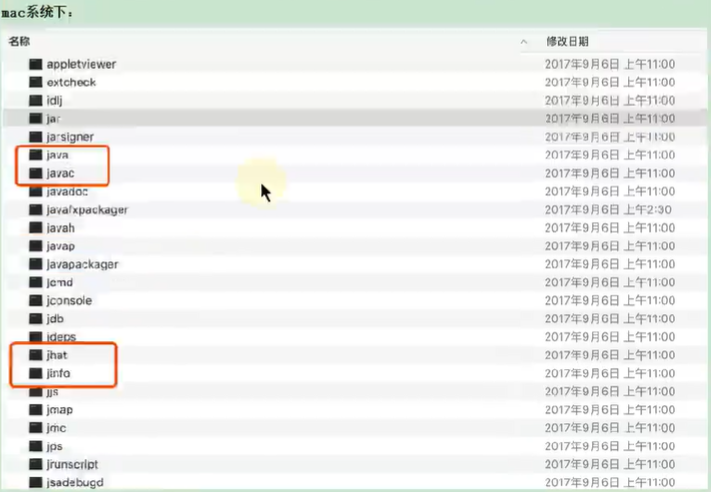Click the modified date of javafxpackager
This screenshot has width=711, height=492.
pos(608,209)
